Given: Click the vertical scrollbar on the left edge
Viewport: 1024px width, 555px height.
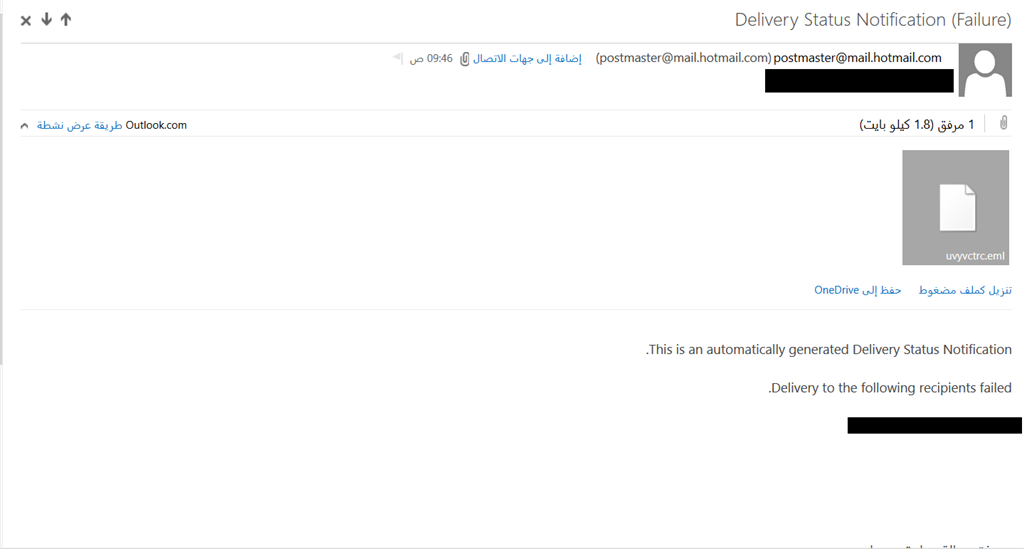Looking at the screenshot, I should [x=1, y=189].
